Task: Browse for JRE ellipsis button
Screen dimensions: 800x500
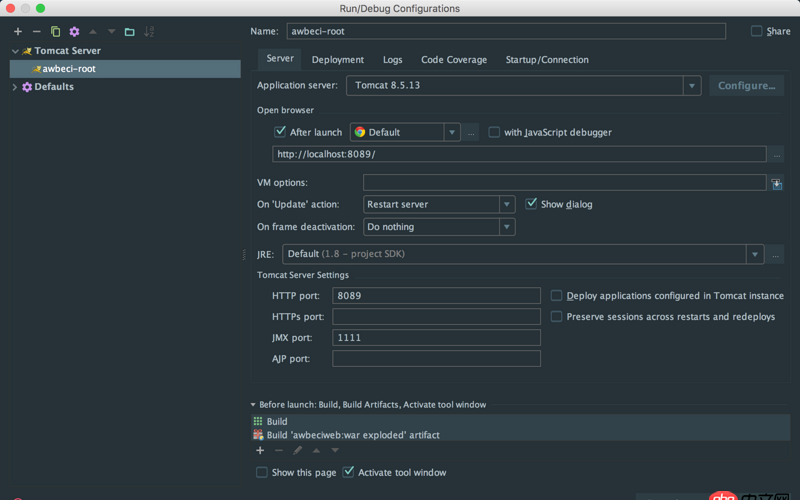Action: [x=775, y=254]
